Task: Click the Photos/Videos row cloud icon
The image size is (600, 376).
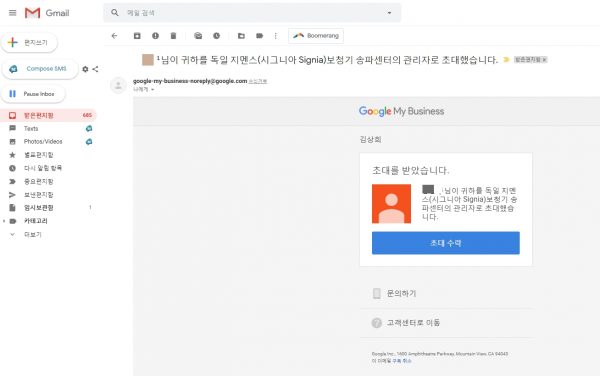Action: 89,142
